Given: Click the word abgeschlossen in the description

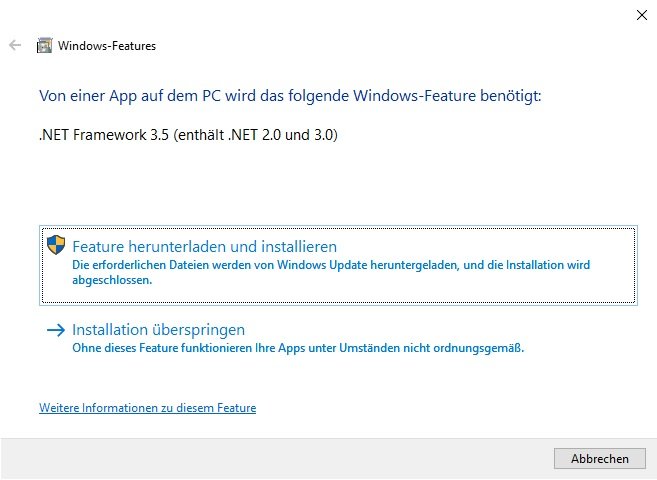Looking at the screenshot, I should click(x=112, y=280).
